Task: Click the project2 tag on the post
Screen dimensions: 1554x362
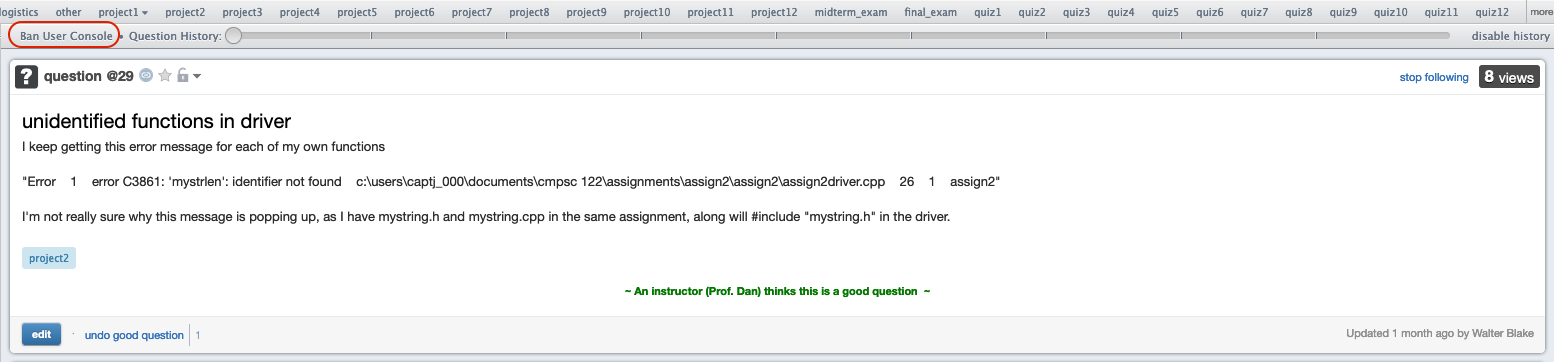Action: point(49,258)
